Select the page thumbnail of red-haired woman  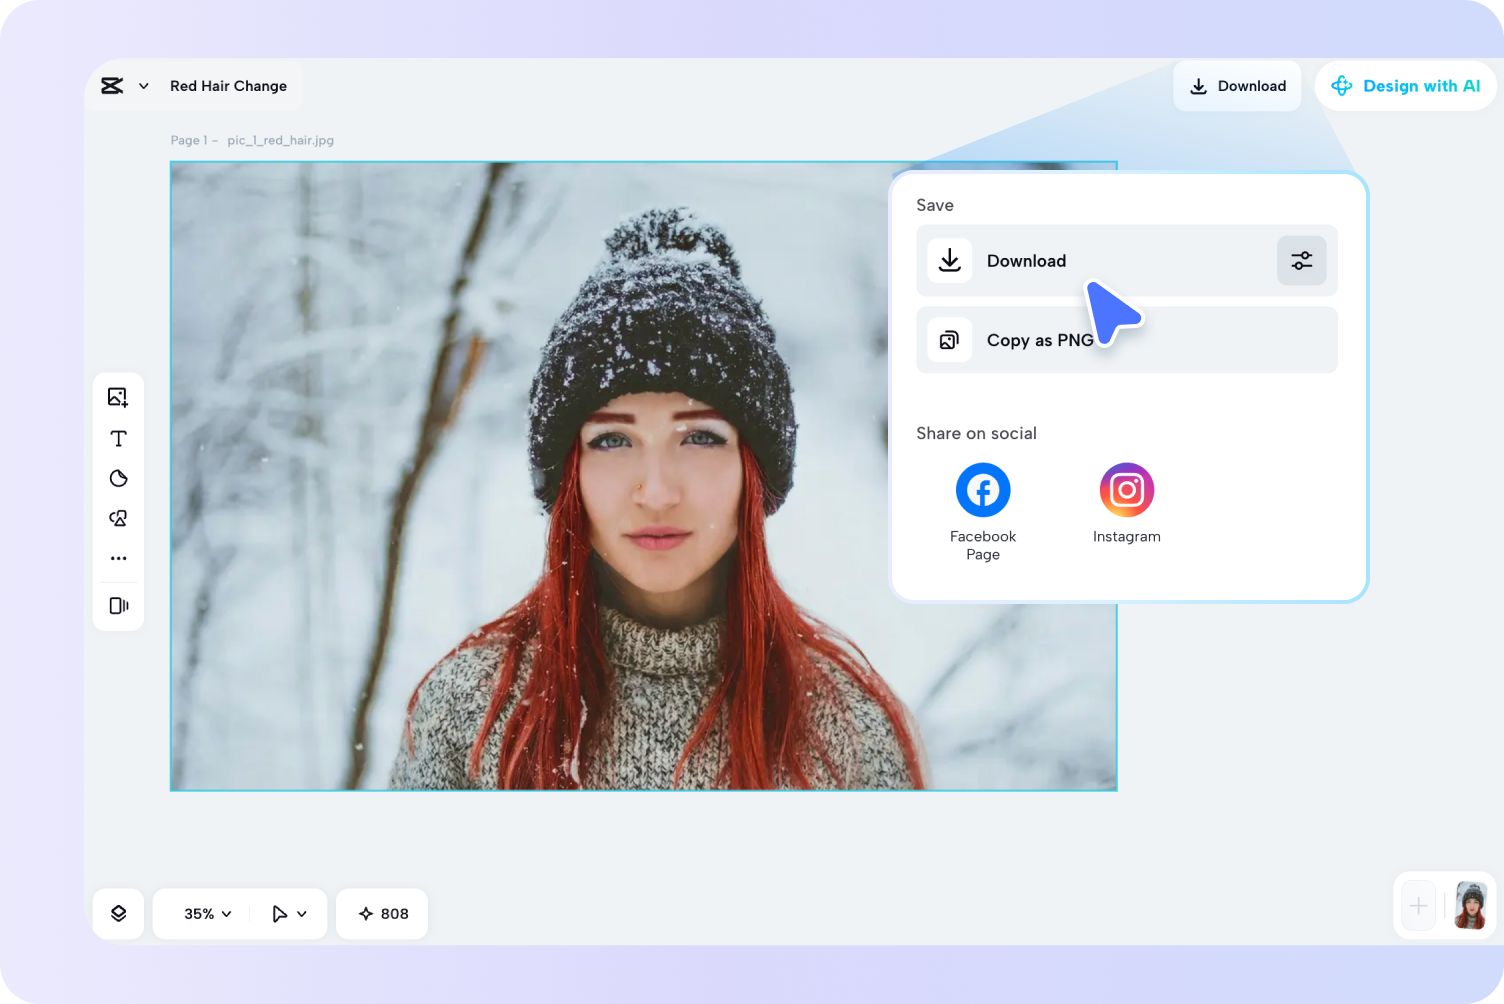(x=1470, y=906)
